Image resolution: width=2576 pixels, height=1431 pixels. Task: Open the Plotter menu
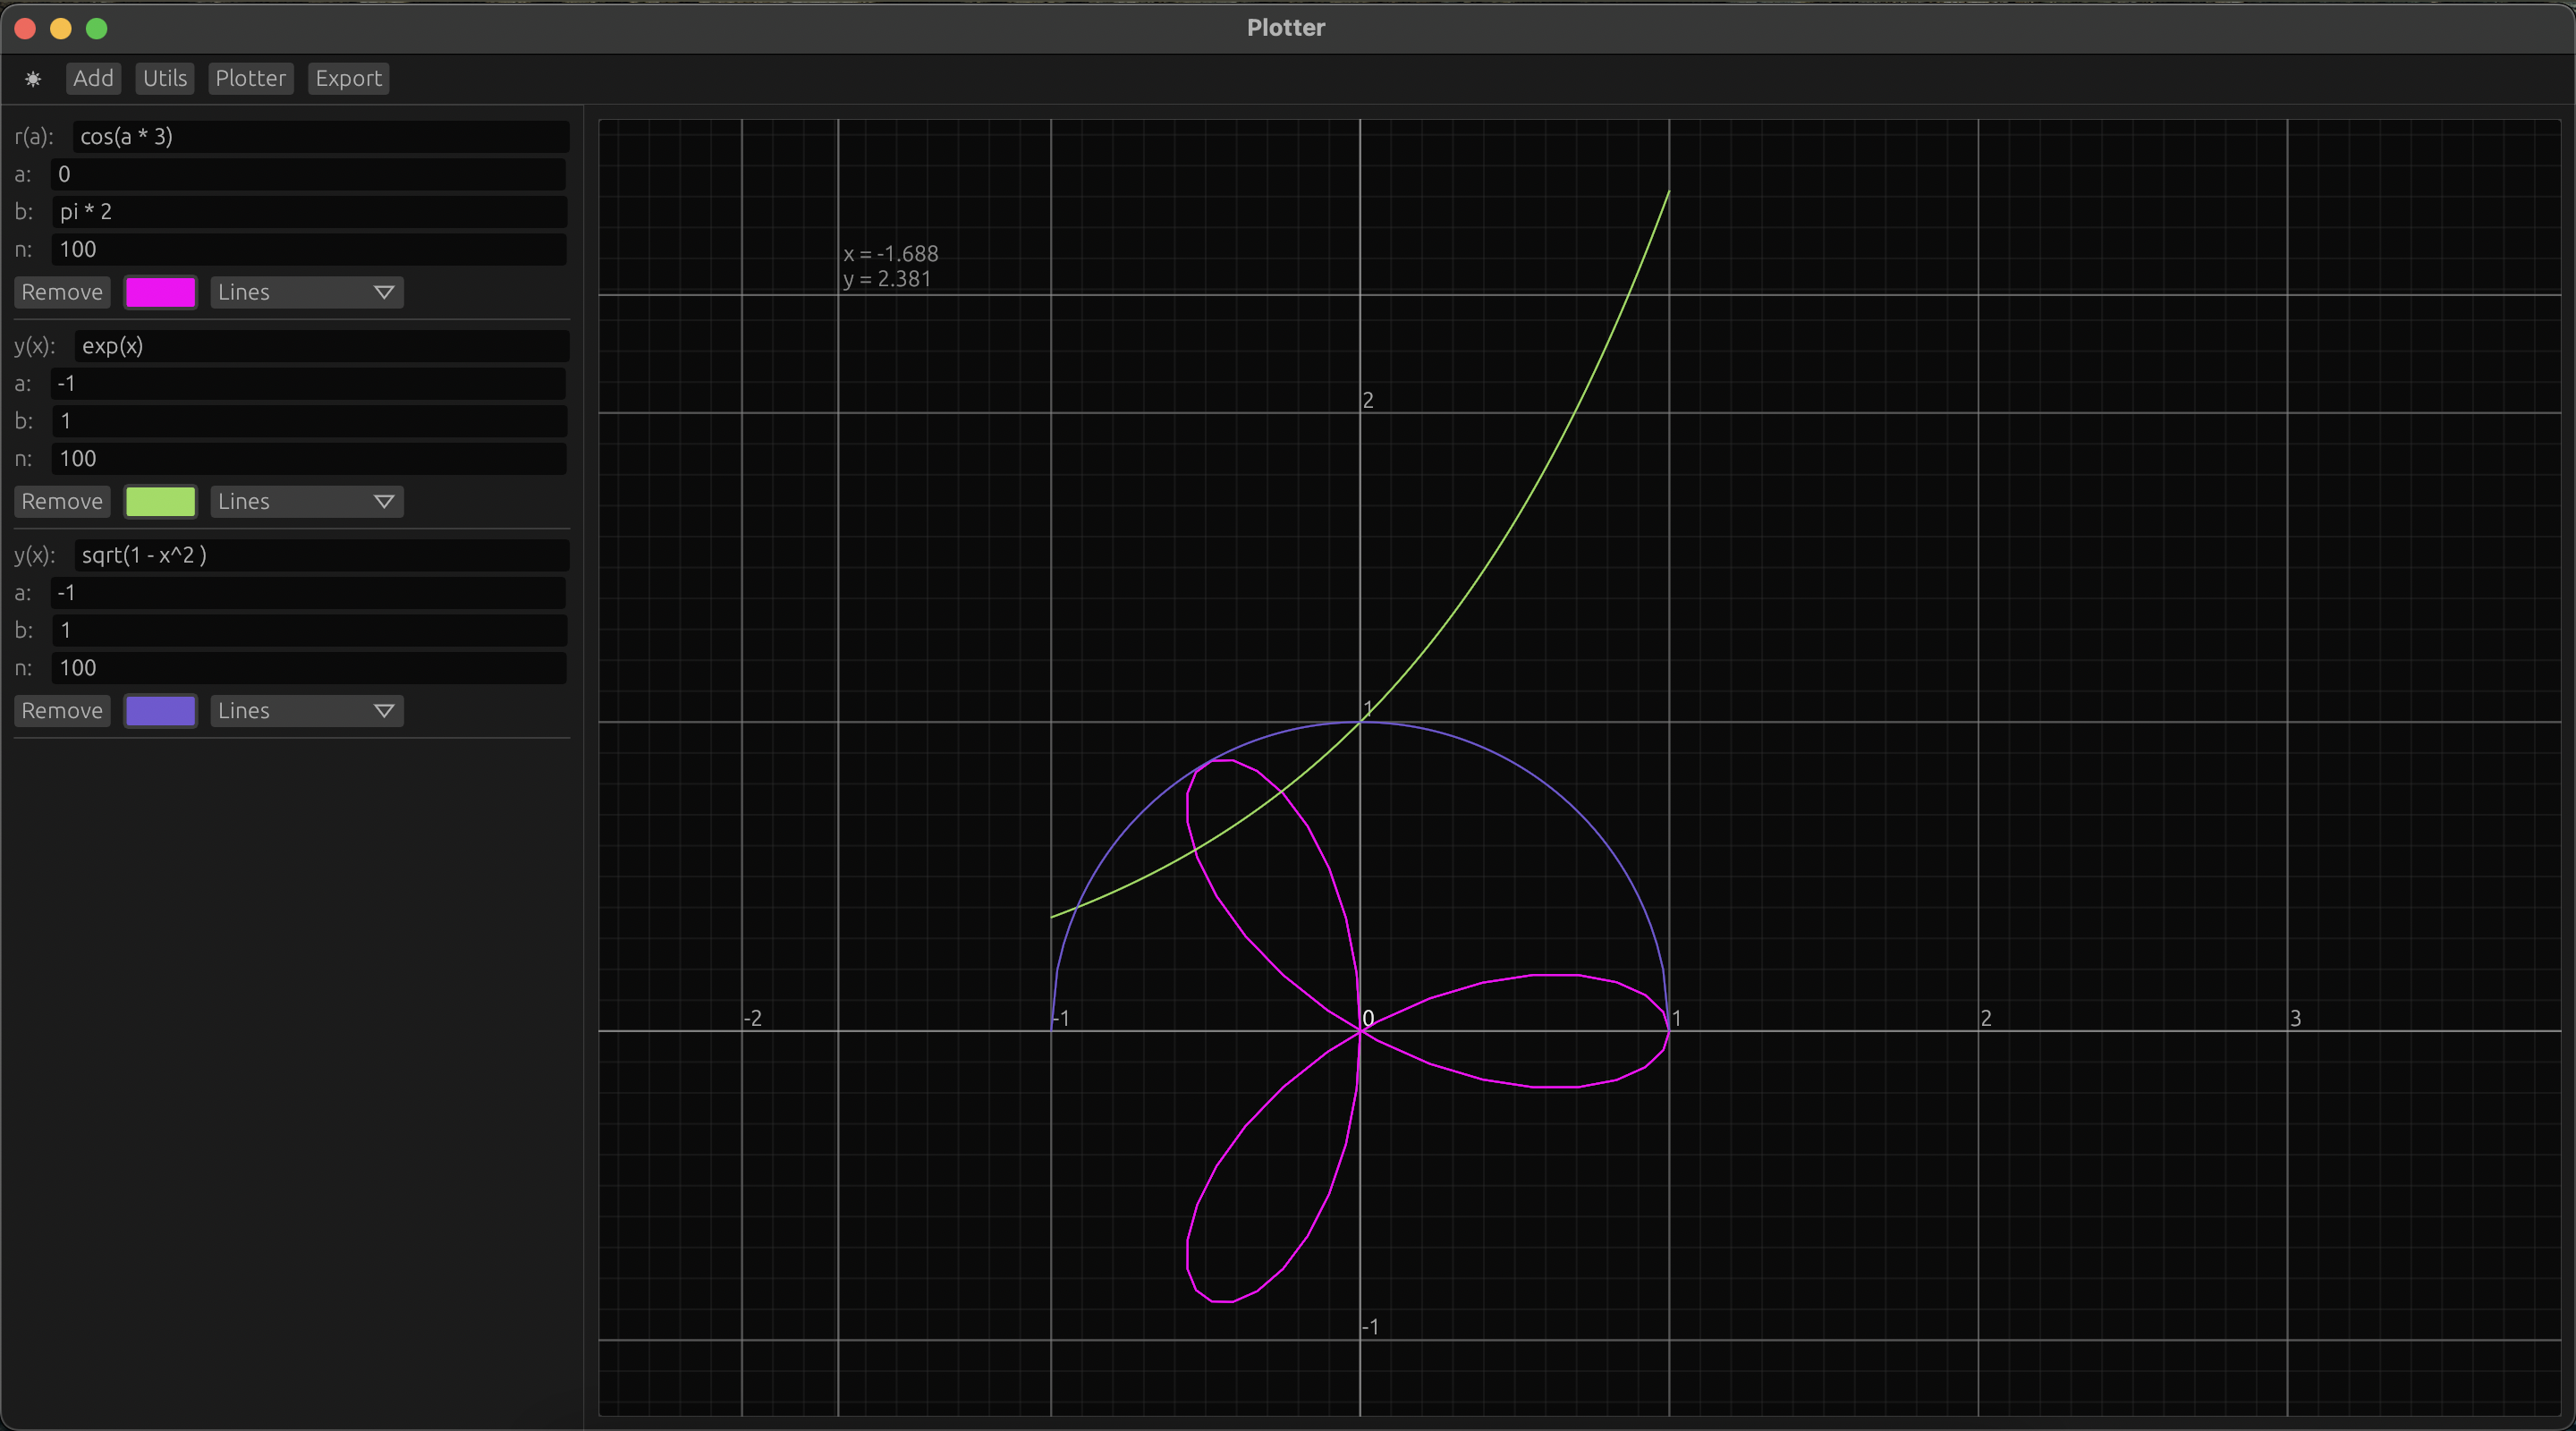(x=250, y=78)
